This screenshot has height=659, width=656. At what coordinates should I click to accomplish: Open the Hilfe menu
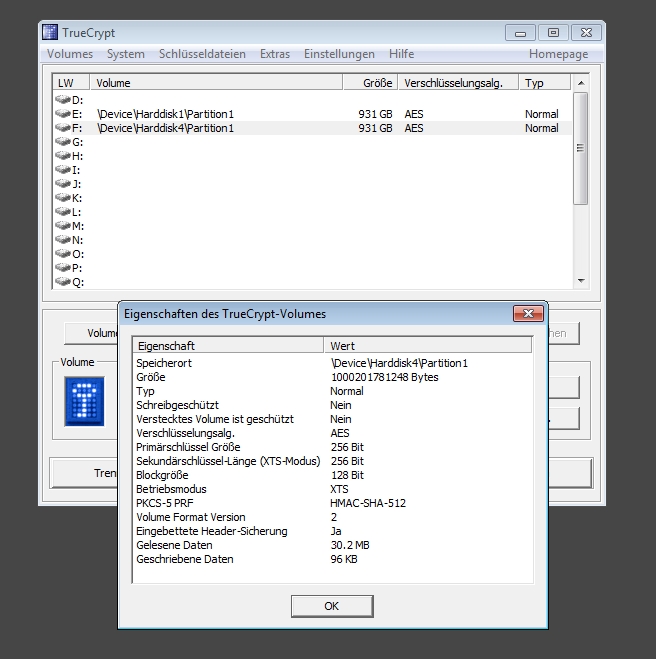(401, 54)
